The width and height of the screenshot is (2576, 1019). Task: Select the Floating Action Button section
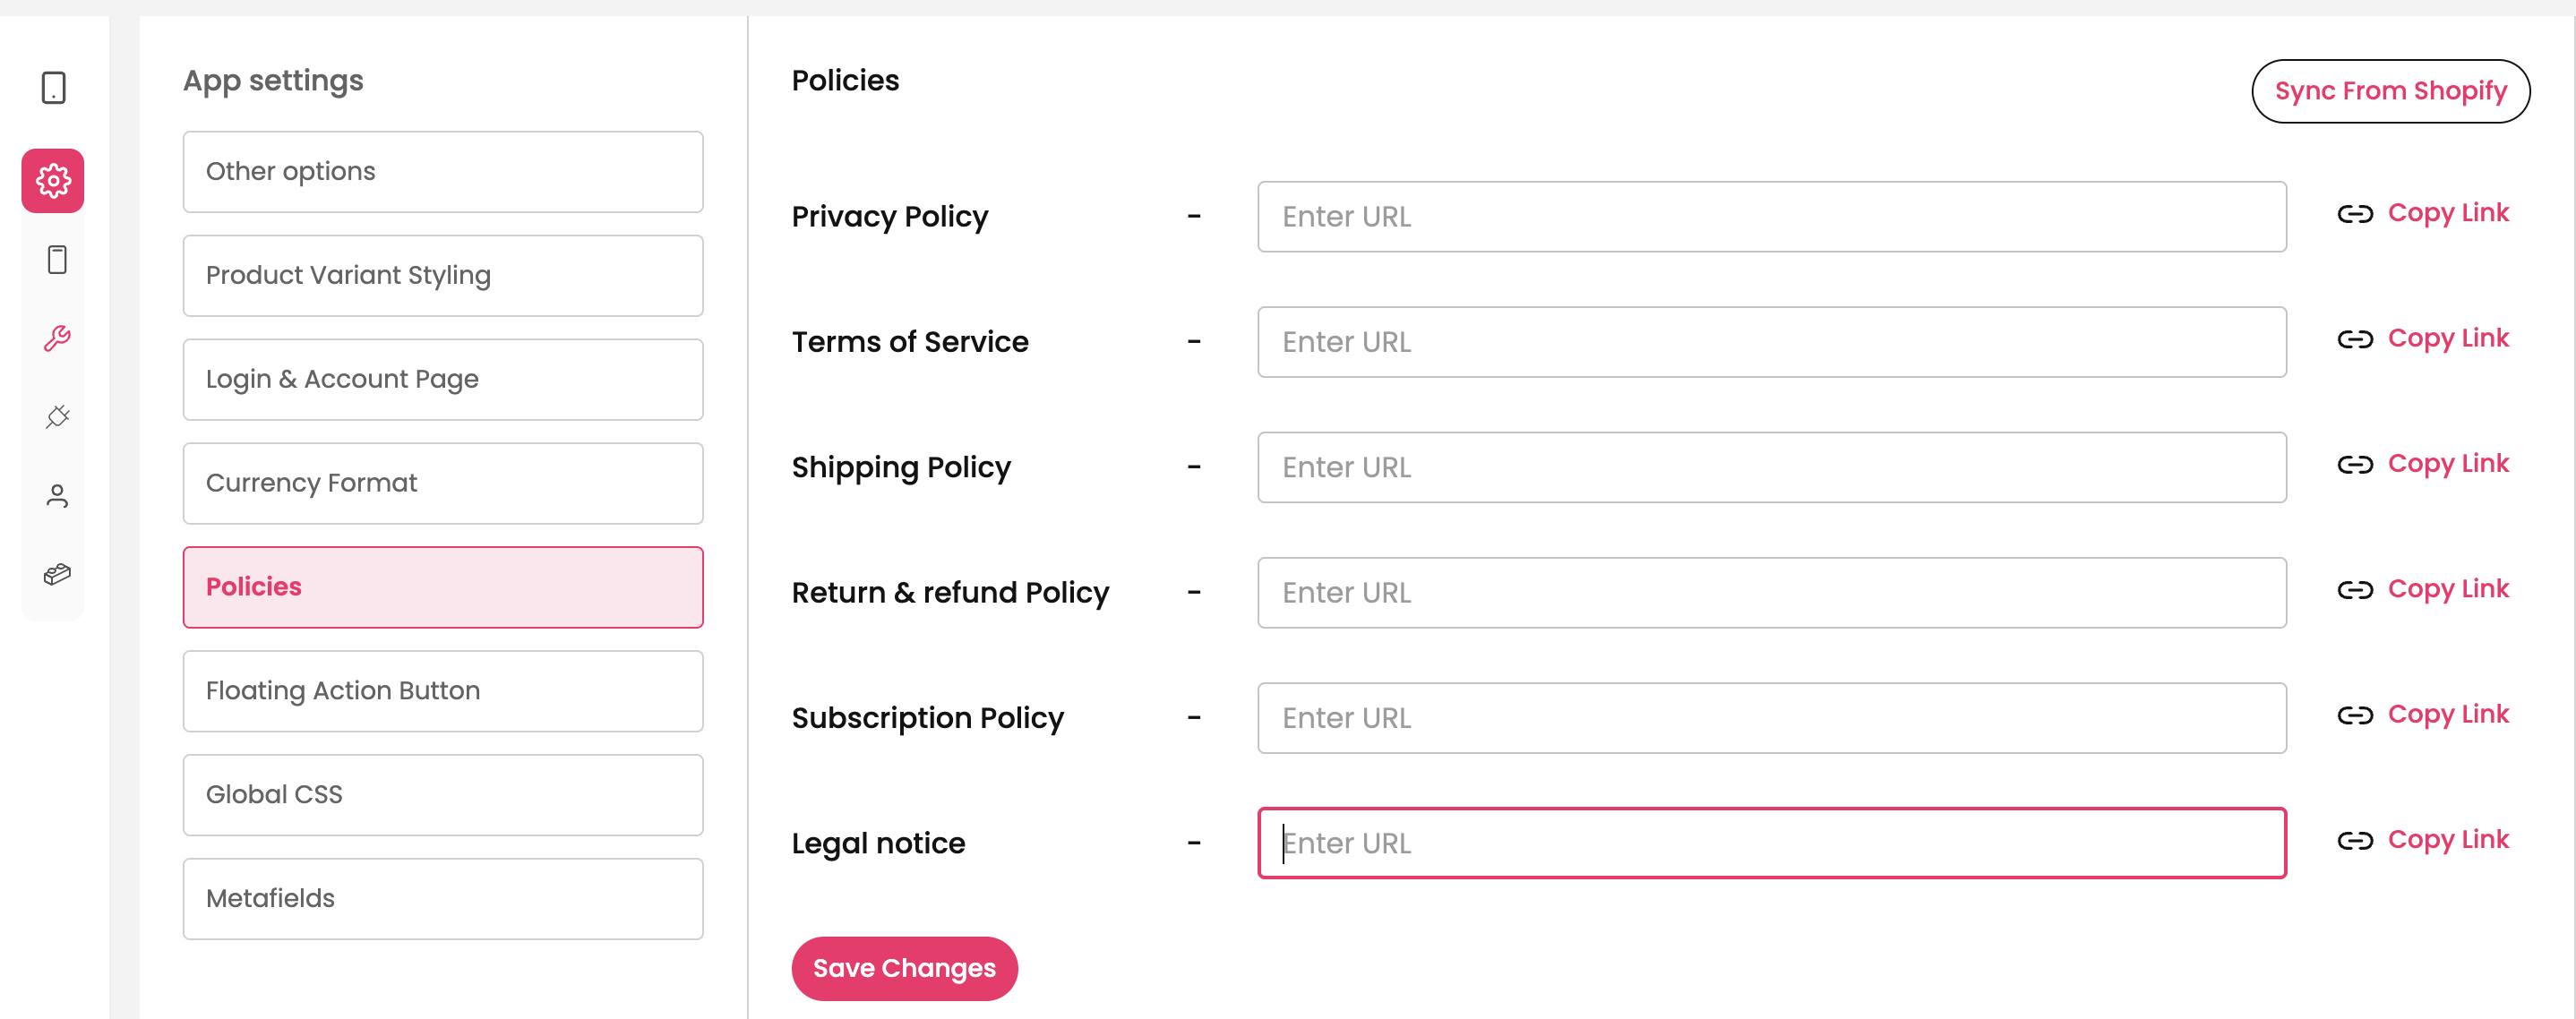click(x=443, y=691)
